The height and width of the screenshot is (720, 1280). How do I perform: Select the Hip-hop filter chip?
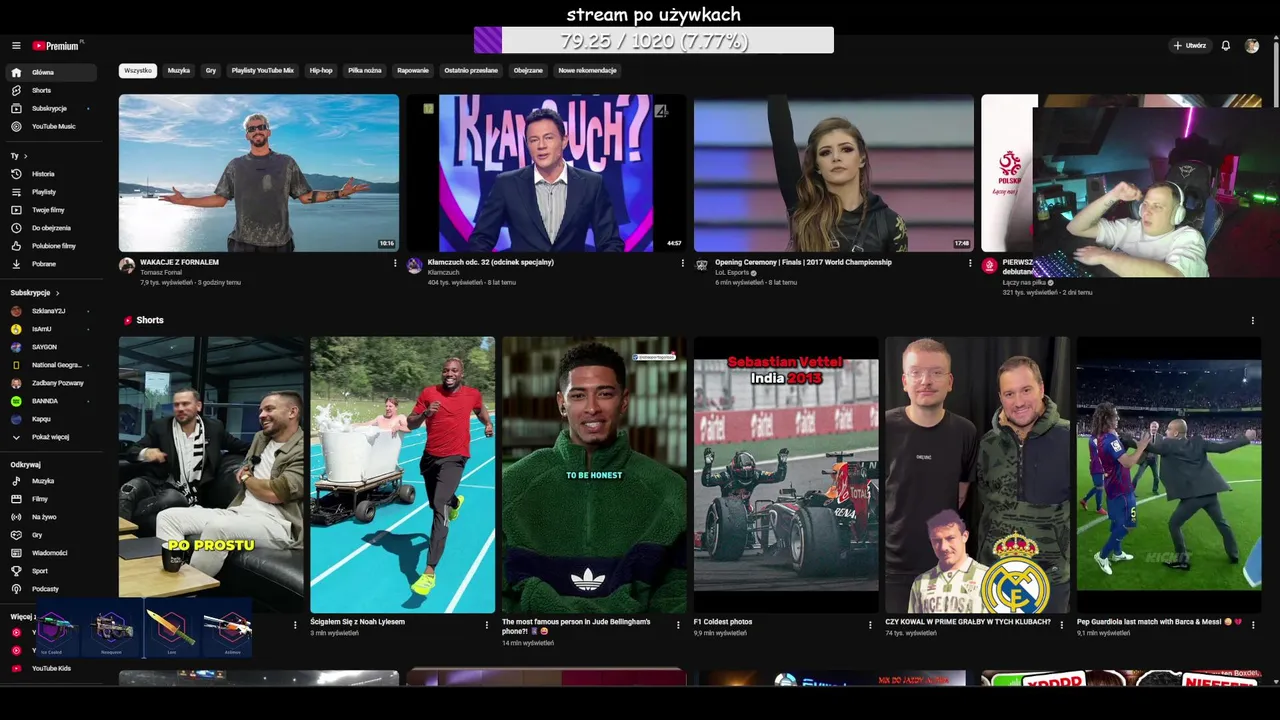(x=321, y=71)
